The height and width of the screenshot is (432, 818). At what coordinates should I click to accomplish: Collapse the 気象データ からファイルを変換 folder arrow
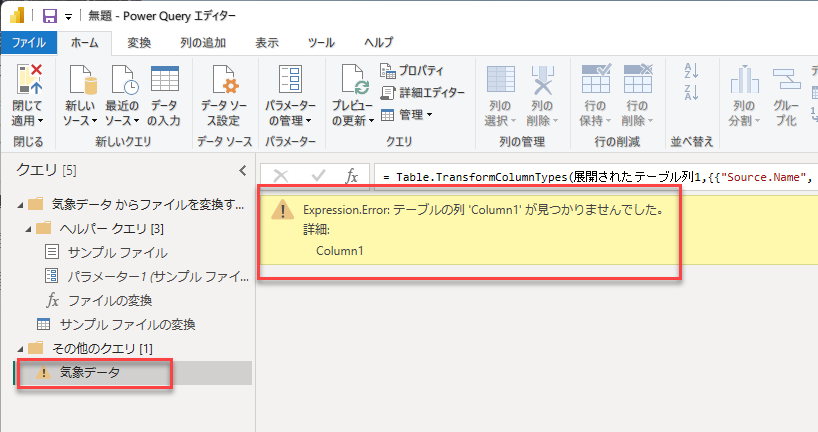(20, 205)
